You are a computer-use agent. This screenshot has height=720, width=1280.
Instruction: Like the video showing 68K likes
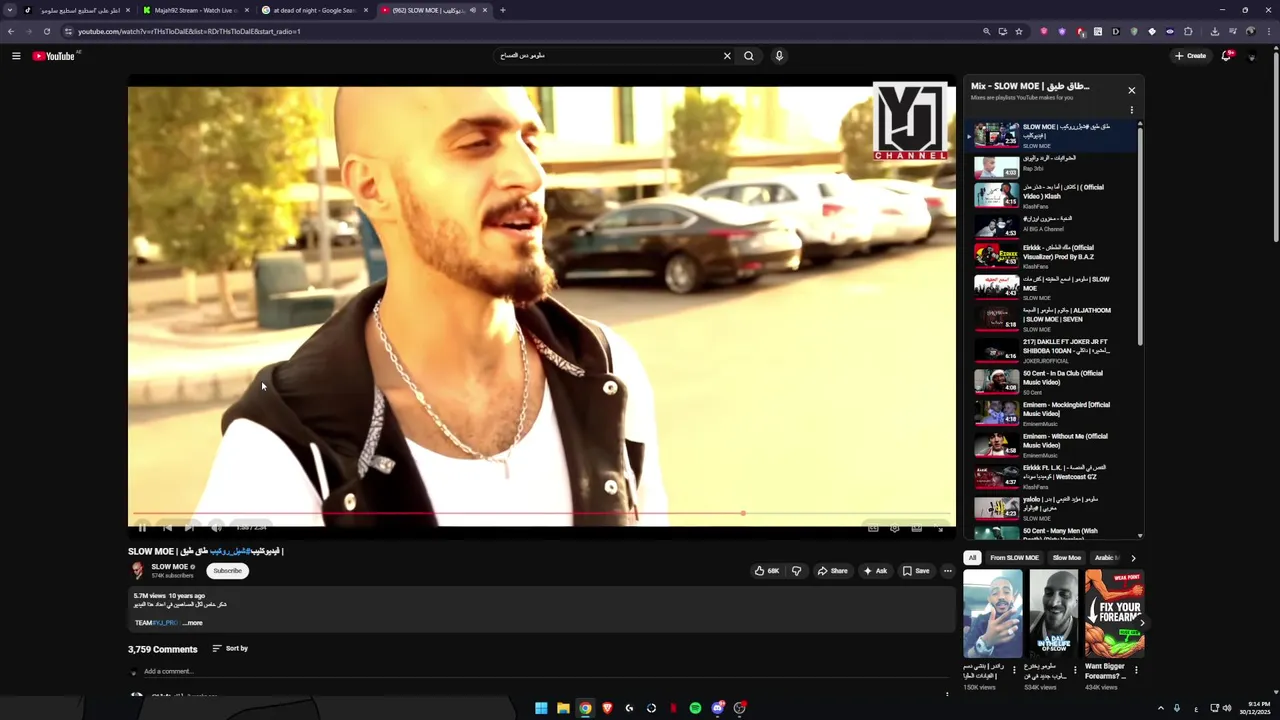point(767,571)
